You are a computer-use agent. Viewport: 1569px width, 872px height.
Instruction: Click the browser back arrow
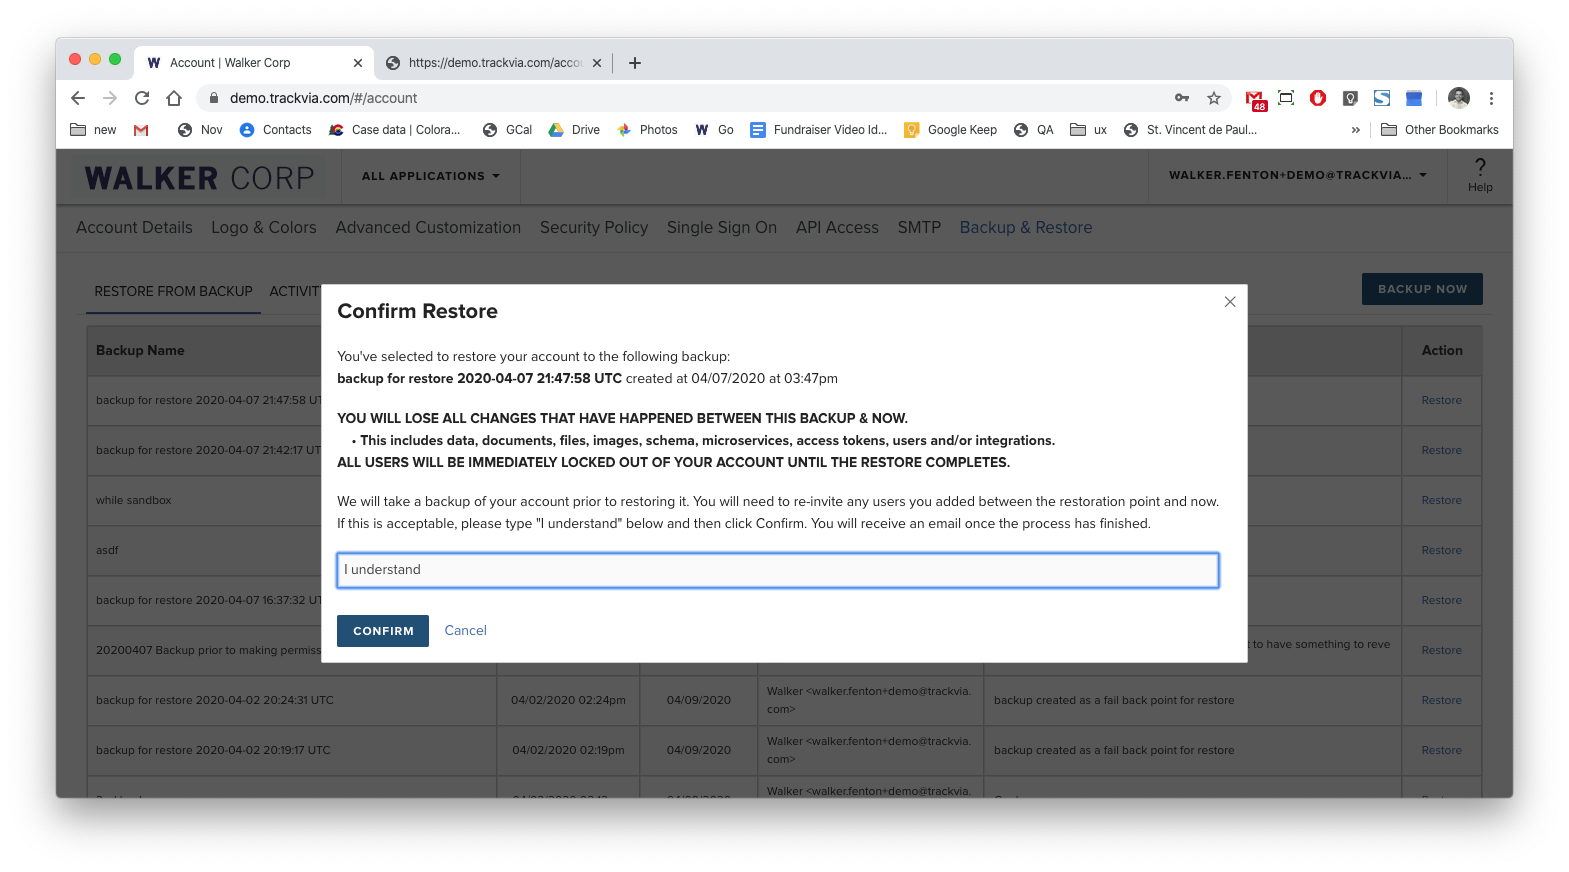78,98
